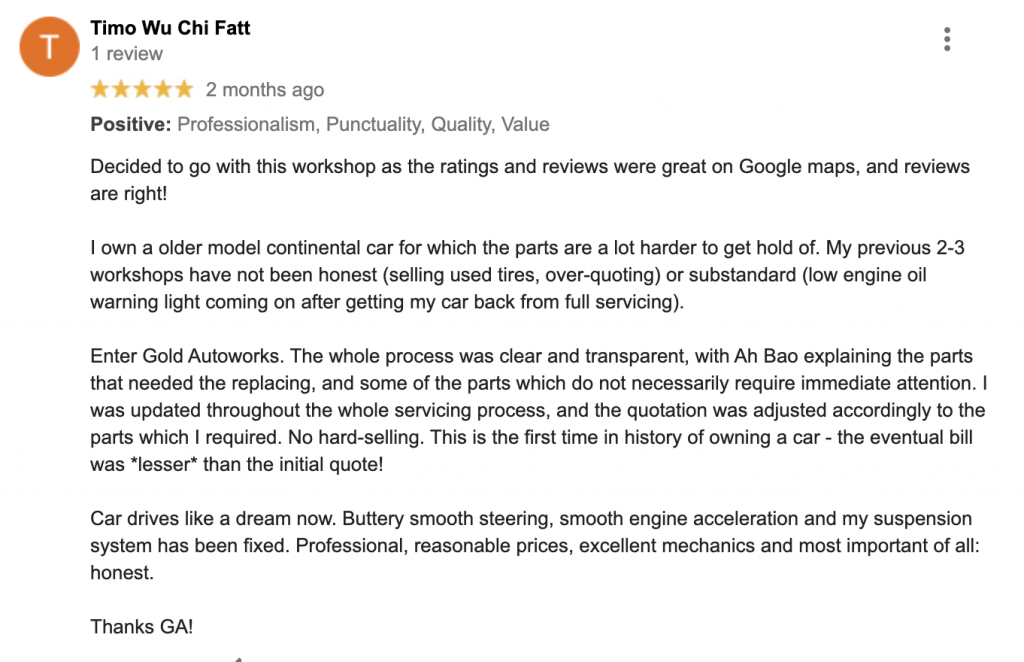Click the third gold rating star

142,89
